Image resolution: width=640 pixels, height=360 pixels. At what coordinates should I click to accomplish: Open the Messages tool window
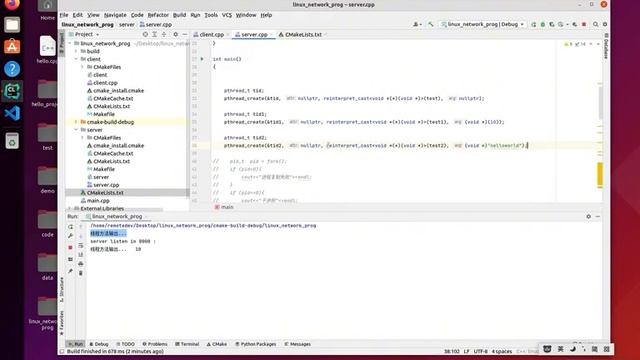(297, 344)
